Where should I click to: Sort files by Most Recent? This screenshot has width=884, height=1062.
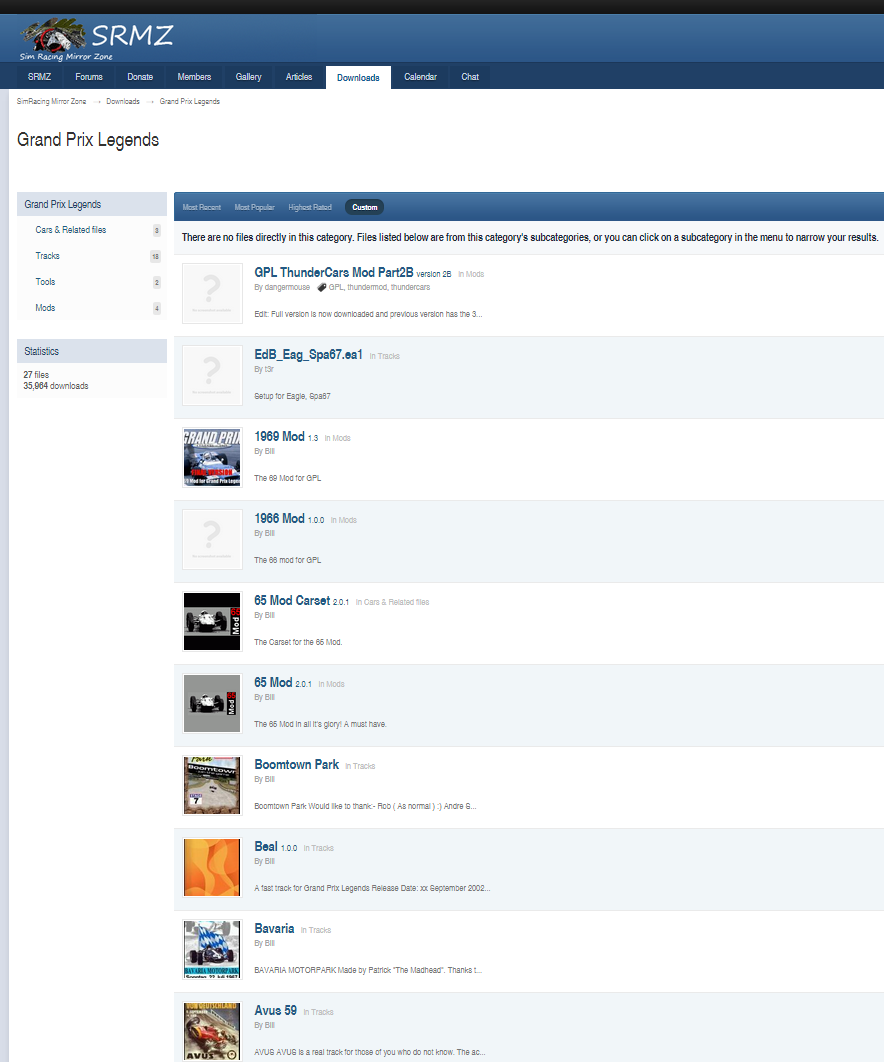pyautogui.click(x=202, y=207)
